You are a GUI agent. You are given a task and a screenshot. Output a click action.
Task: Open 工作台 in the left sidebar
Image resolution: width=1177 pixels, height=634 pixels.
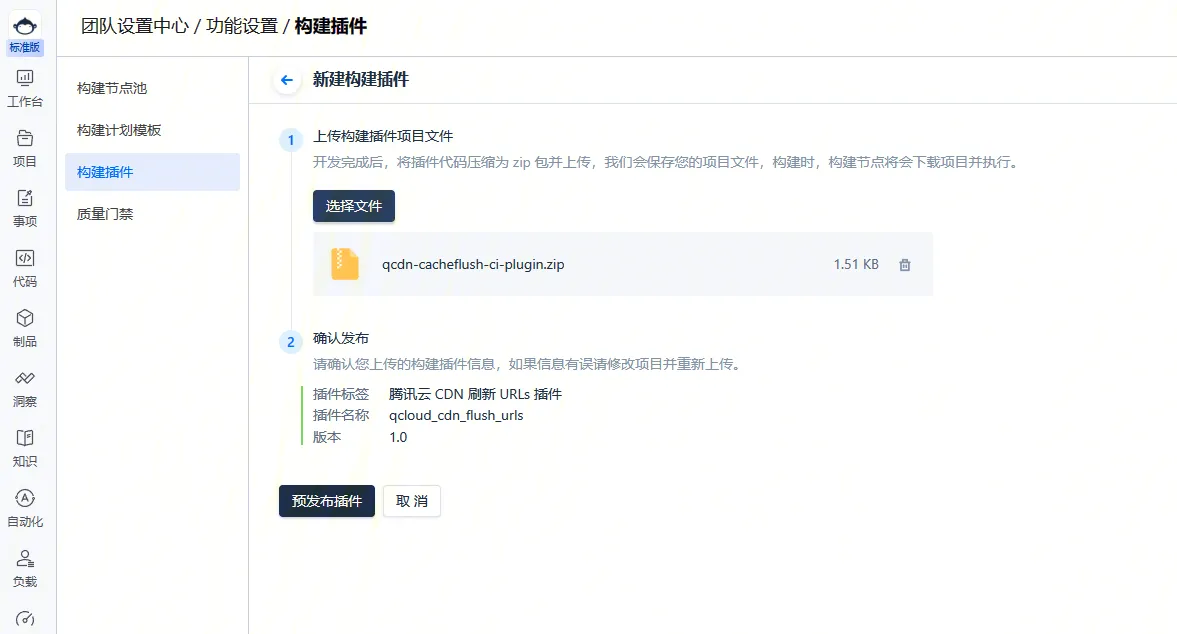[x=25, y=88]
